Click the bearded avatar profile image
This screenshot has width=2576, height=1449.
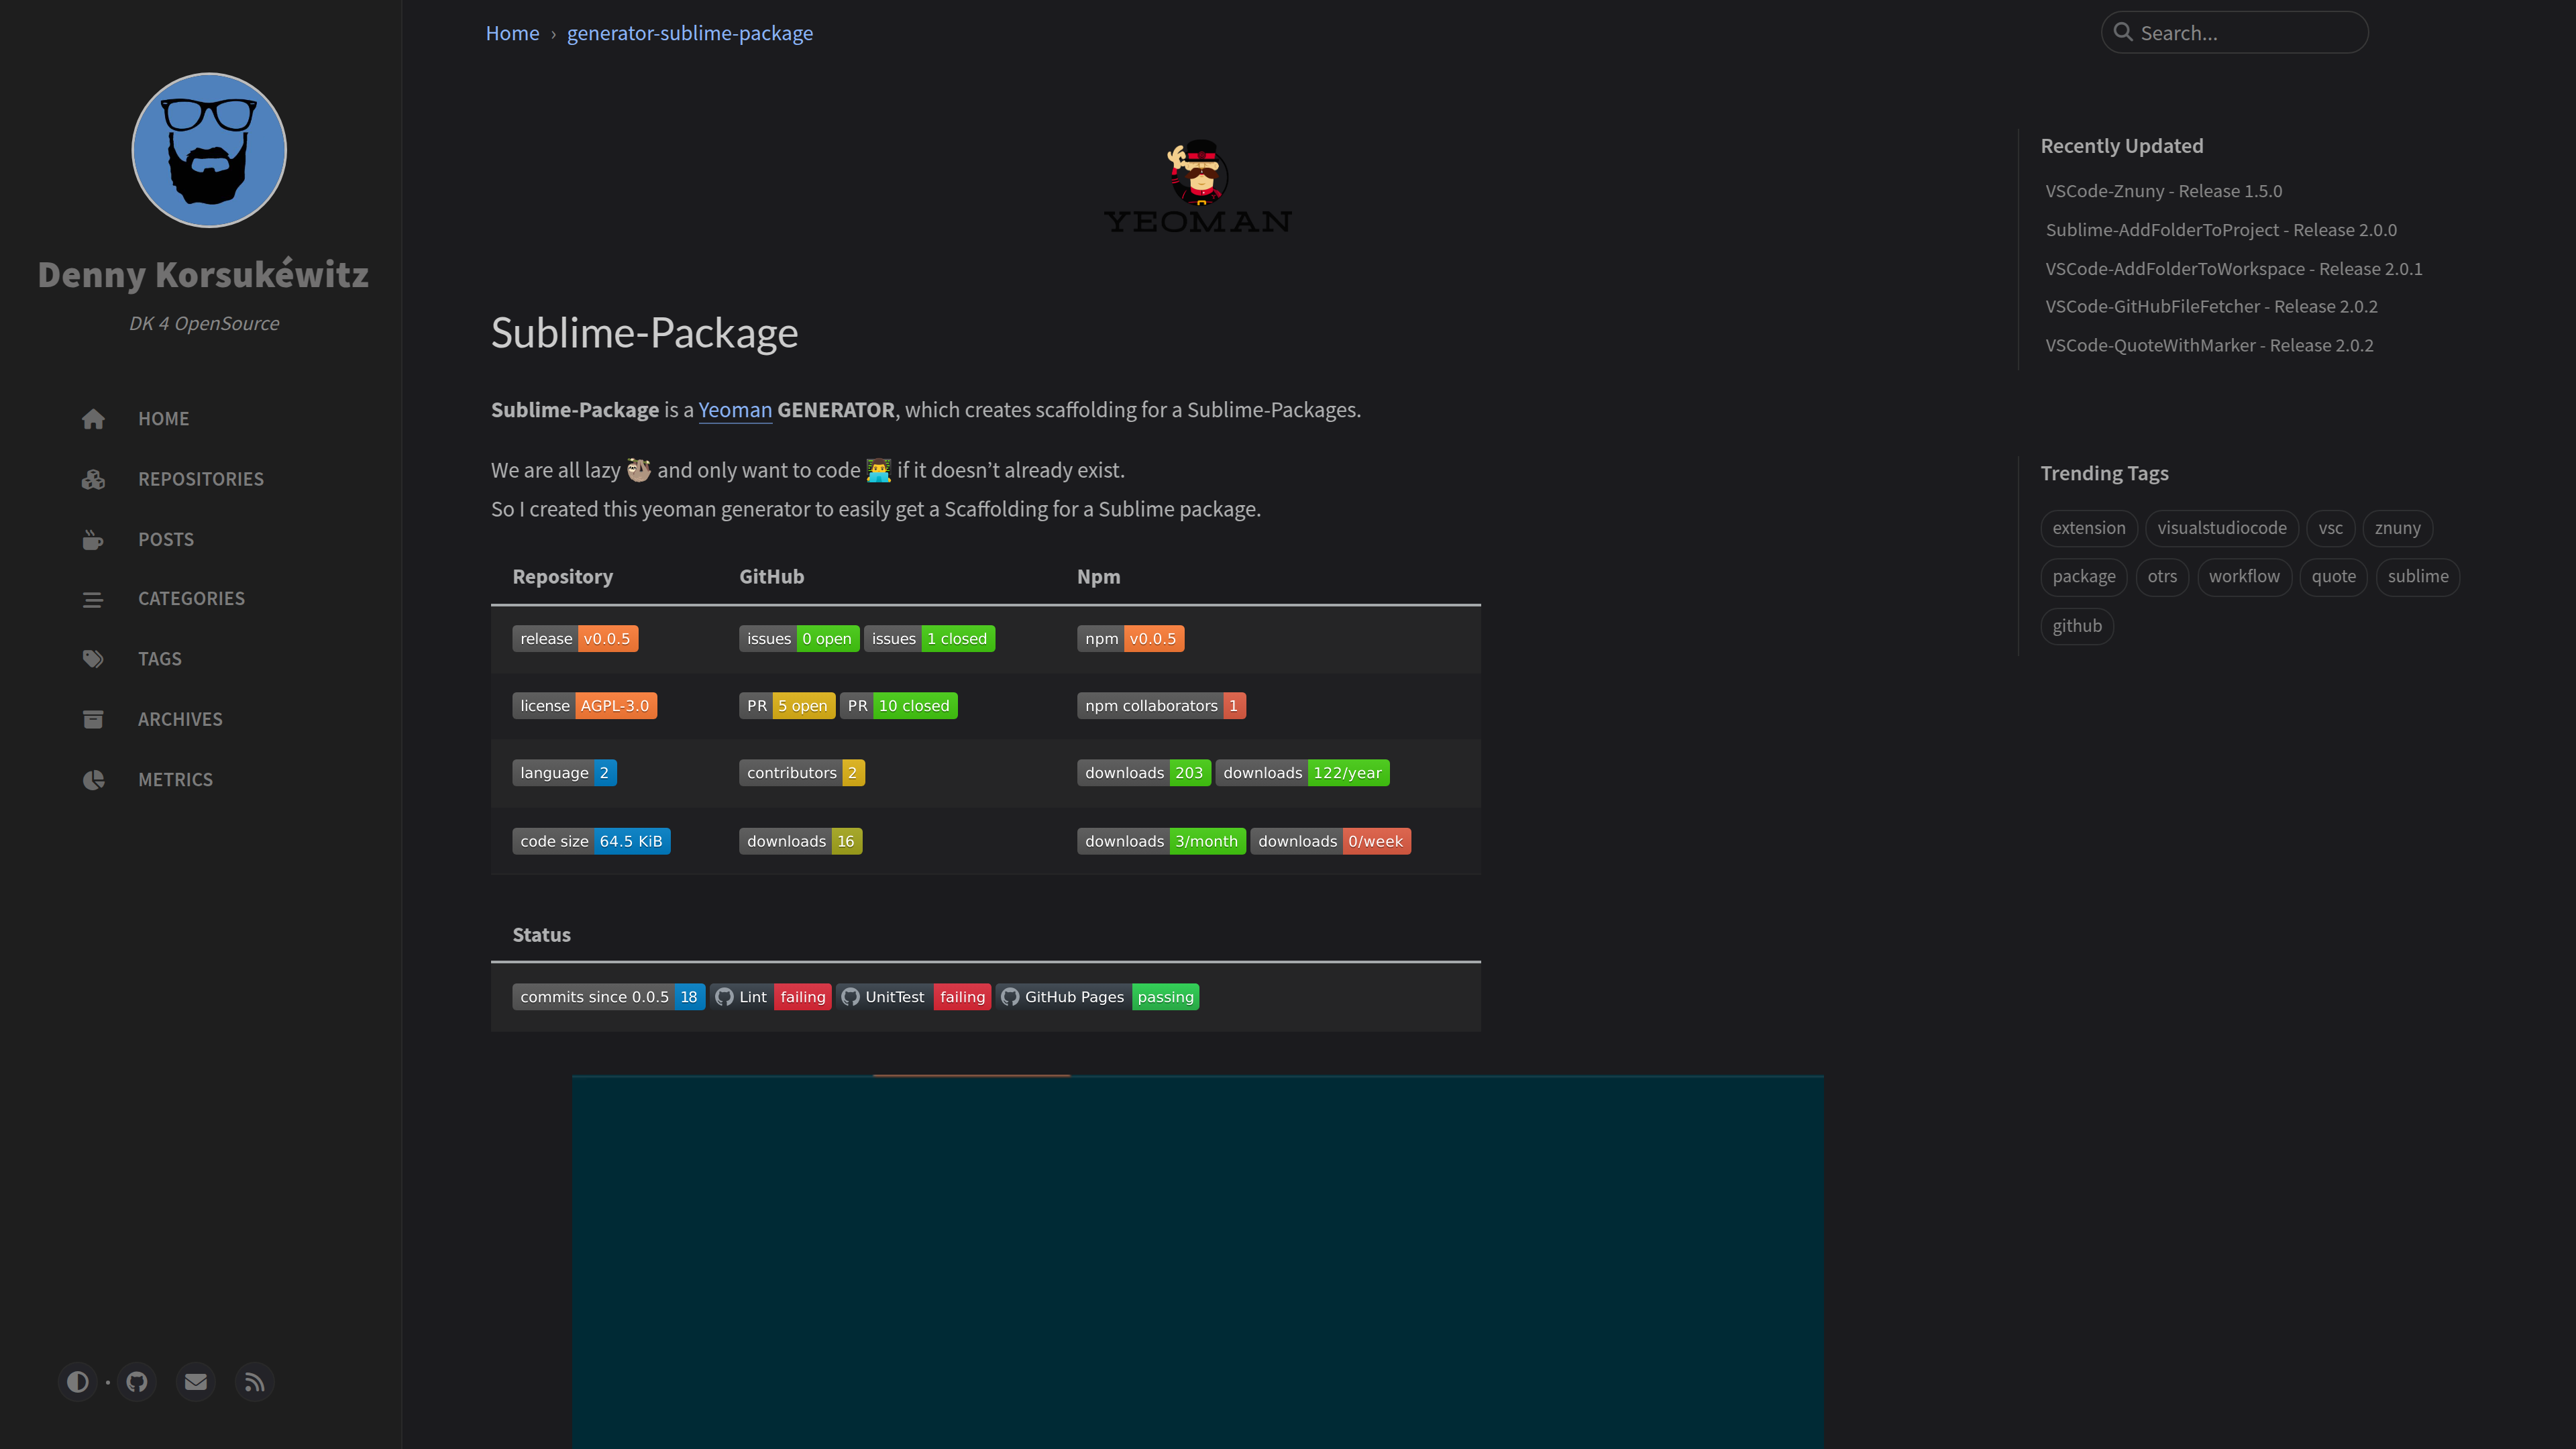pos(209,150)
